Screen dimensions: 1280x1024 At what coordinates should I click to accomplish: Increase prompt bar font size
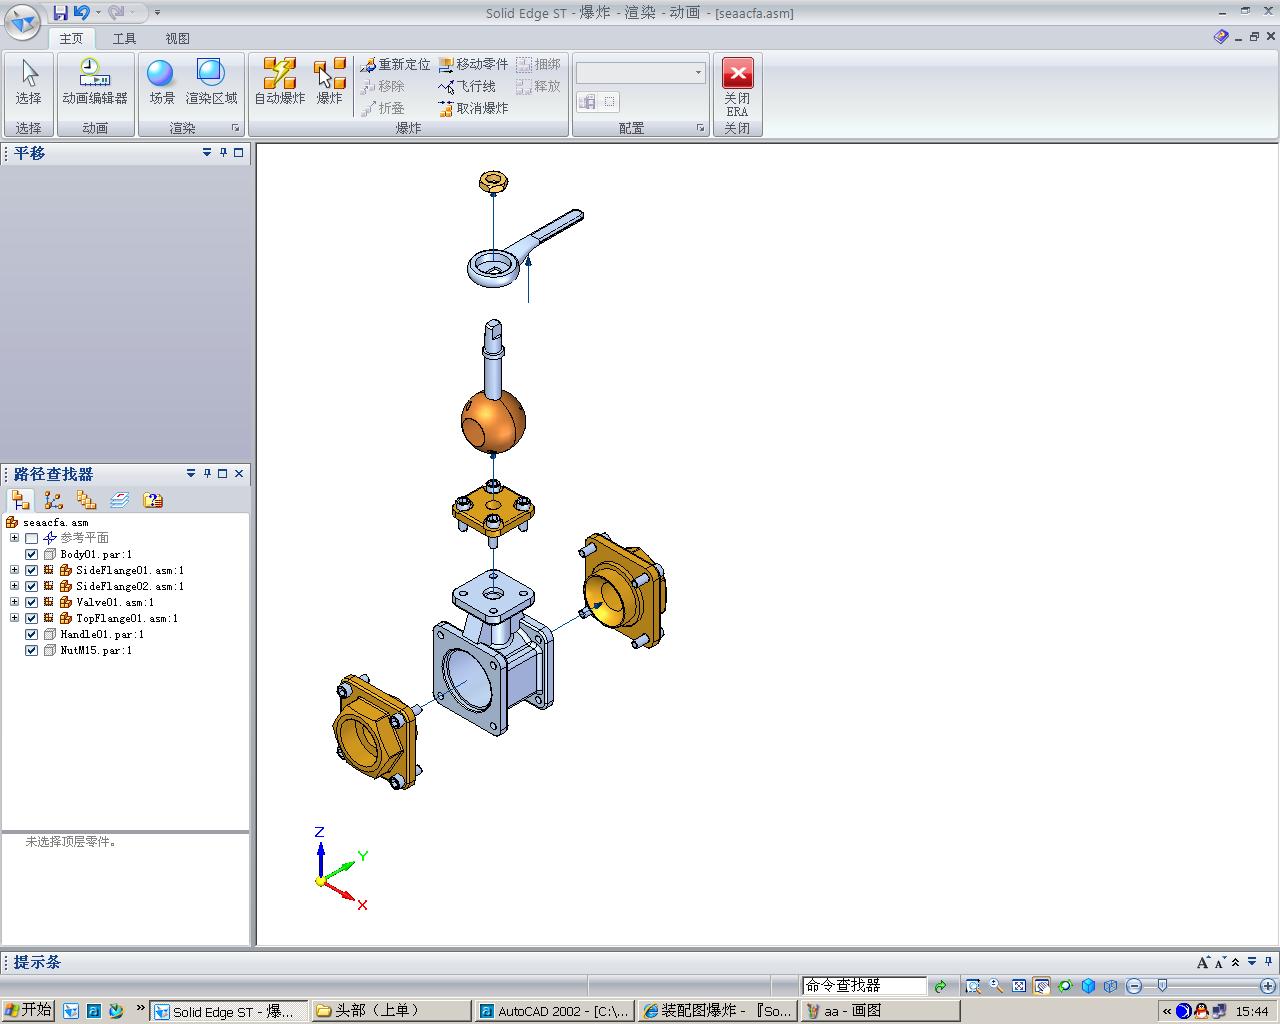(1203, 962)
